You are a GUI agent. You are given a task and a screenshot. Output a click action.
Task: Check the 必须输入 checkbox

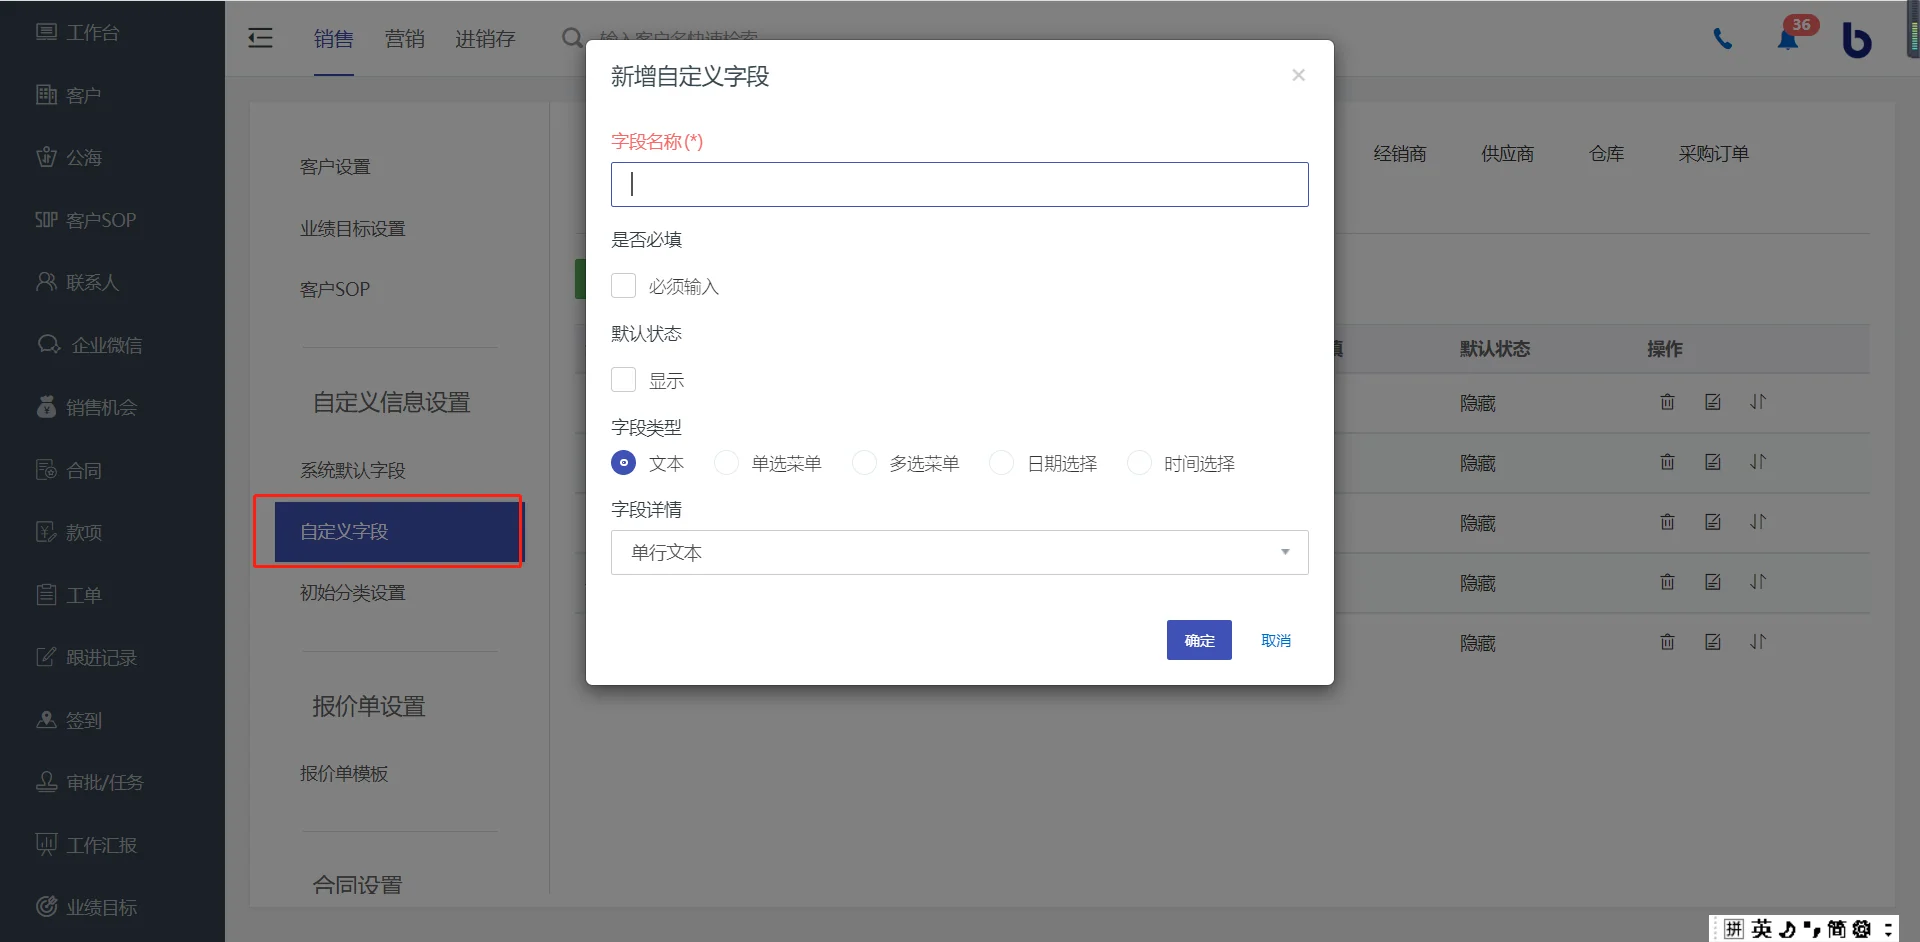point(623,286)
